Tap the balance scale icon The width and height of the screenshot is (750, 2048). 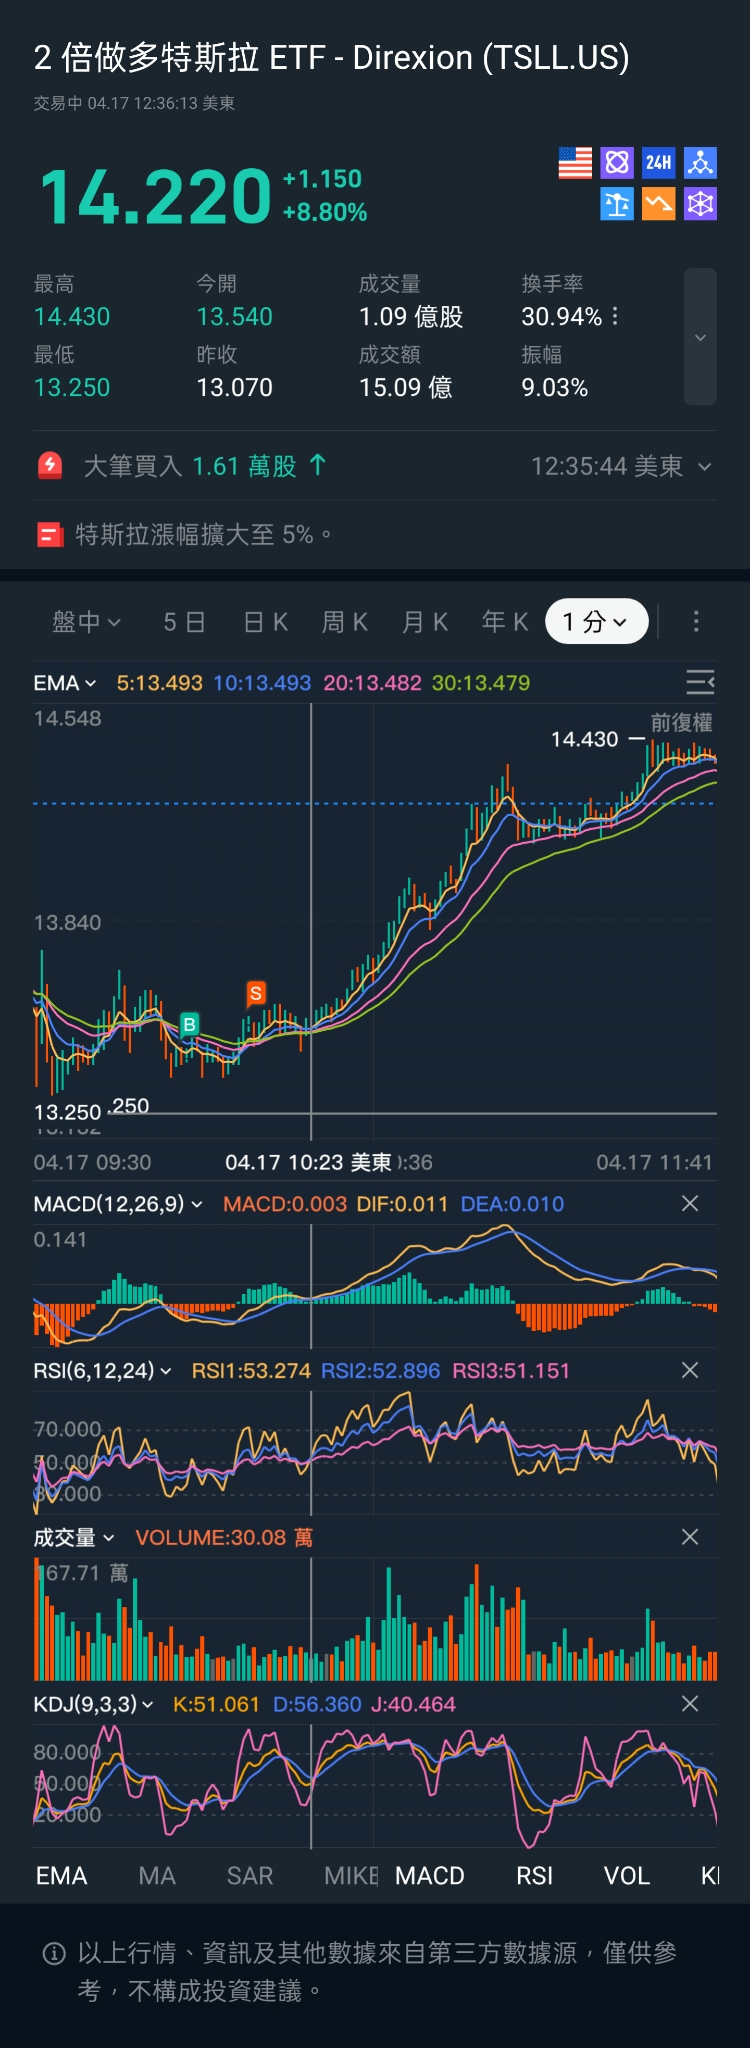[617, 205]
